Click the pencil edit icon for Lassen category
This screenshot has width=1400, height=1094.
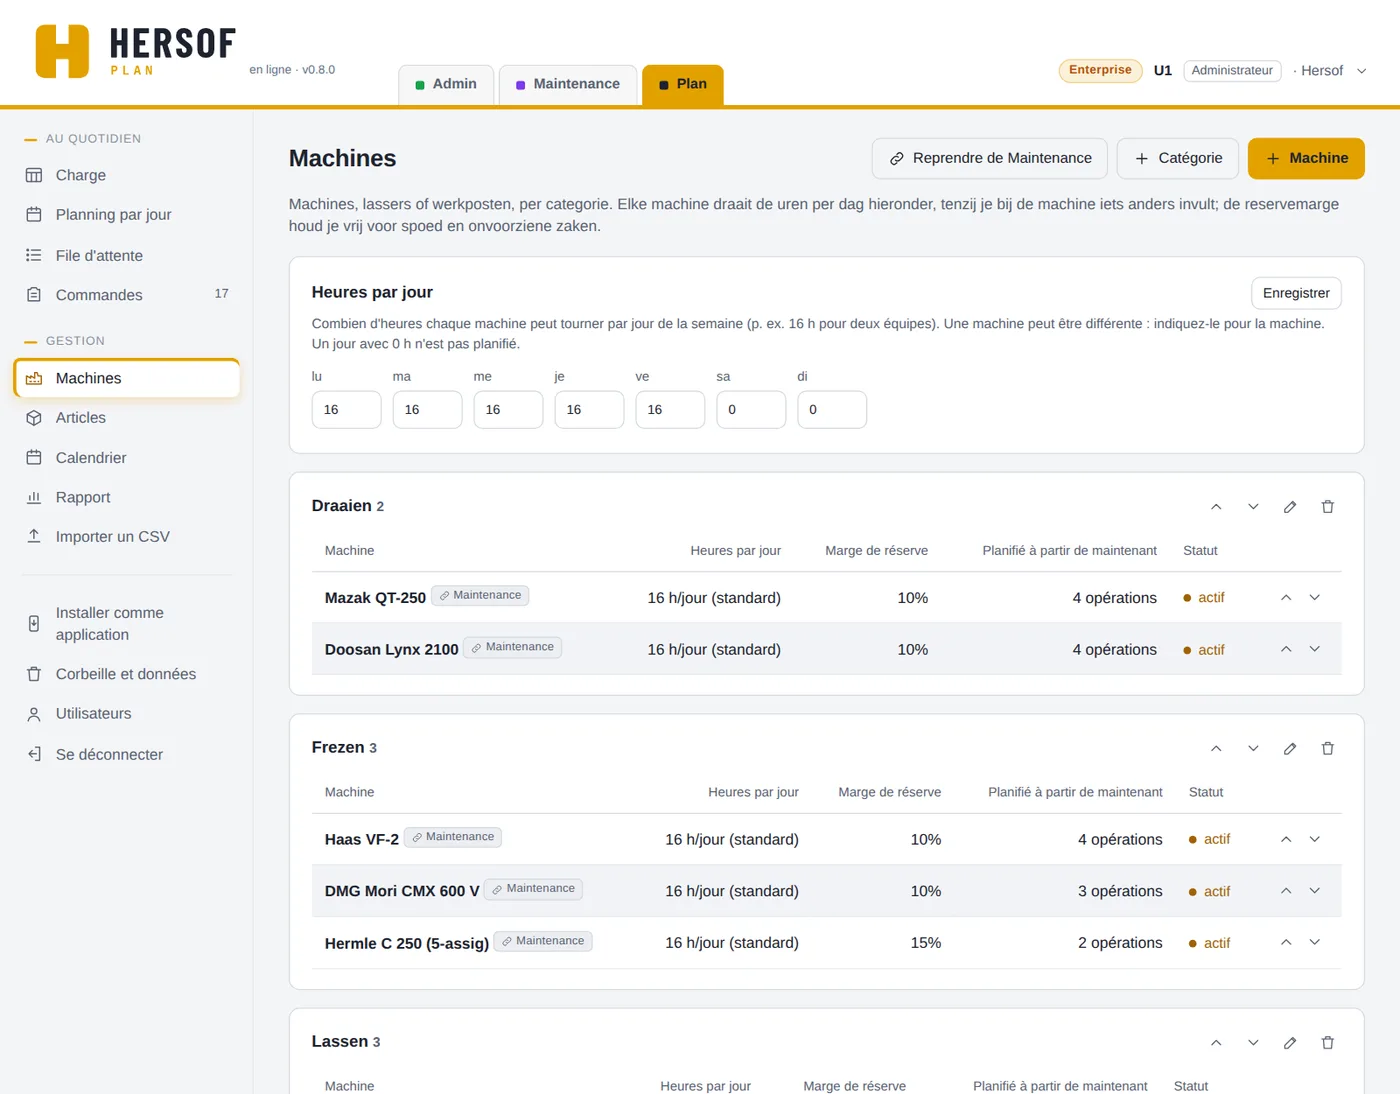[1290, 1043]
